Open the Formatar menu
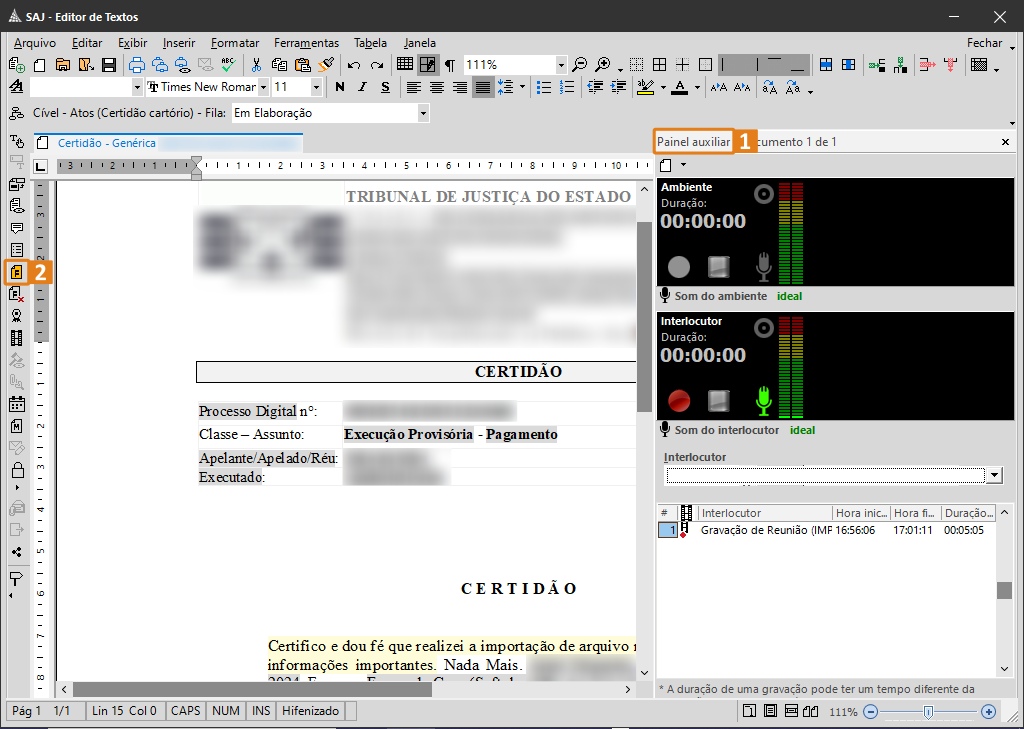The image size is (1024, 729). (x=235, y=43)
